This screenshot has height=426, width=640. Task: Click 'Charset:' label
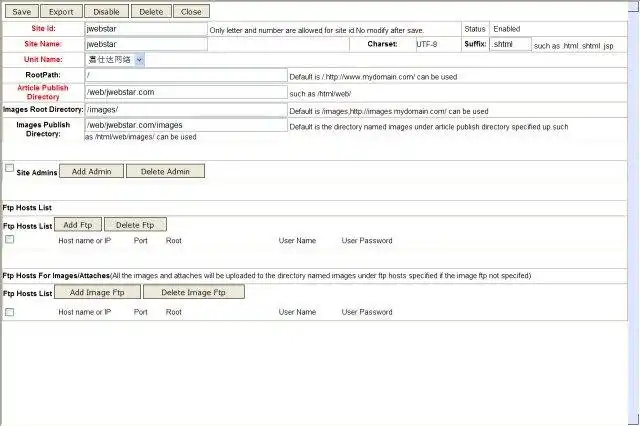coord(382,44)
